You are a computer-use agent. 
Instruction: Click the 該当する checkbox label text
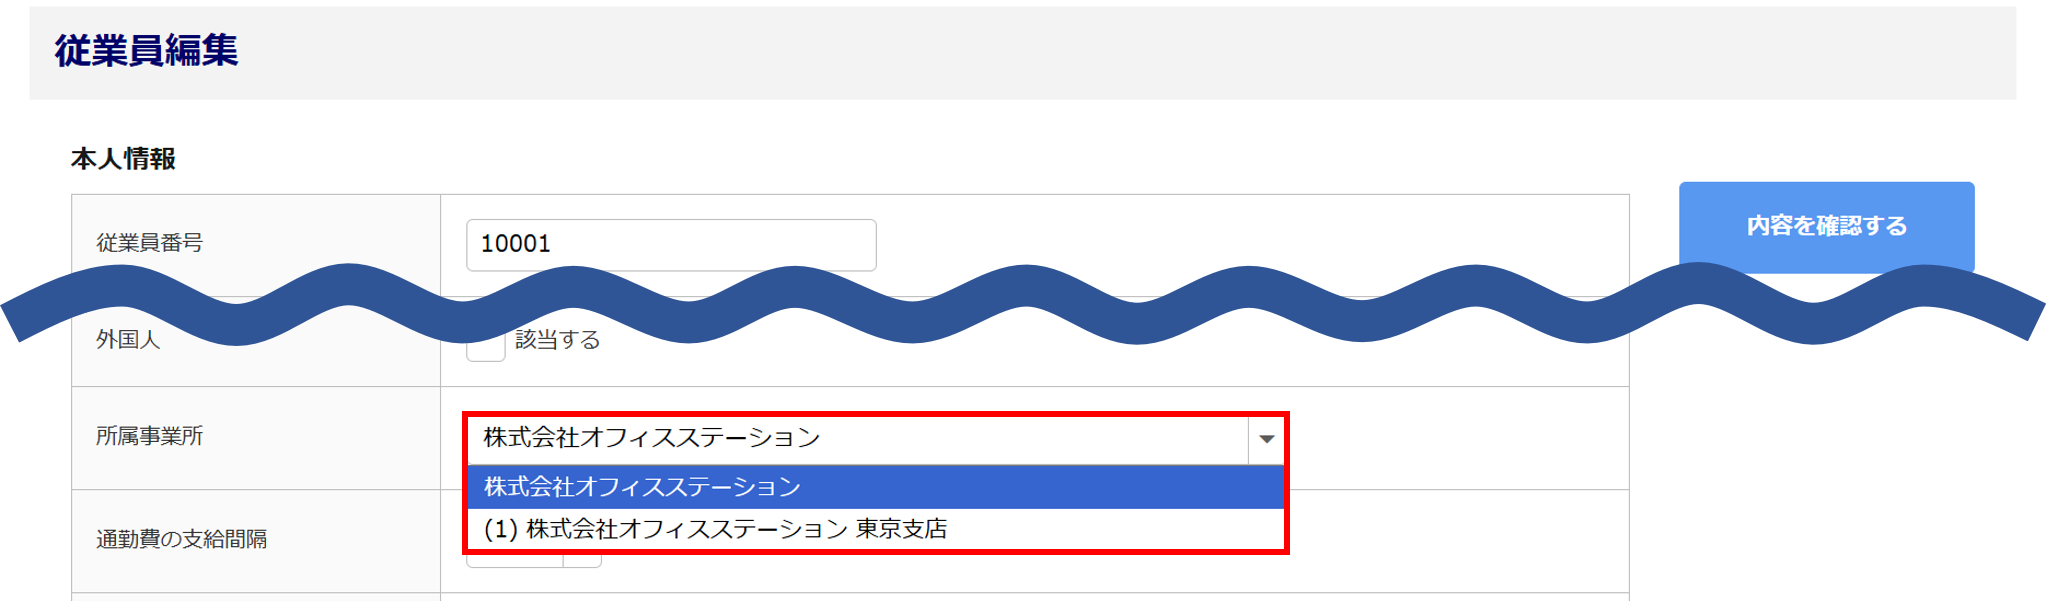coord(557,340)
